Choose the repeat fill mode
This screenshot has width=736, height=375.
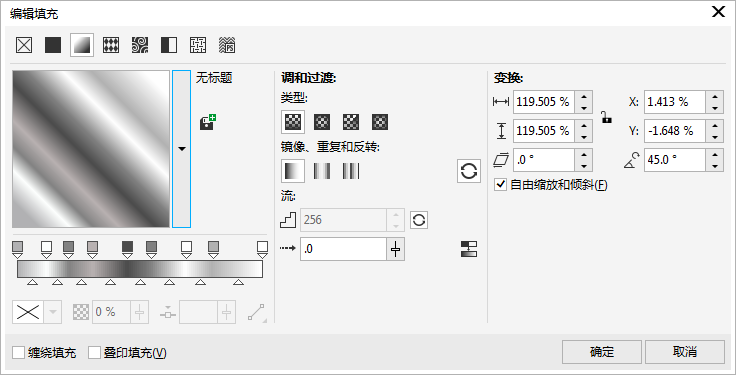351,171
